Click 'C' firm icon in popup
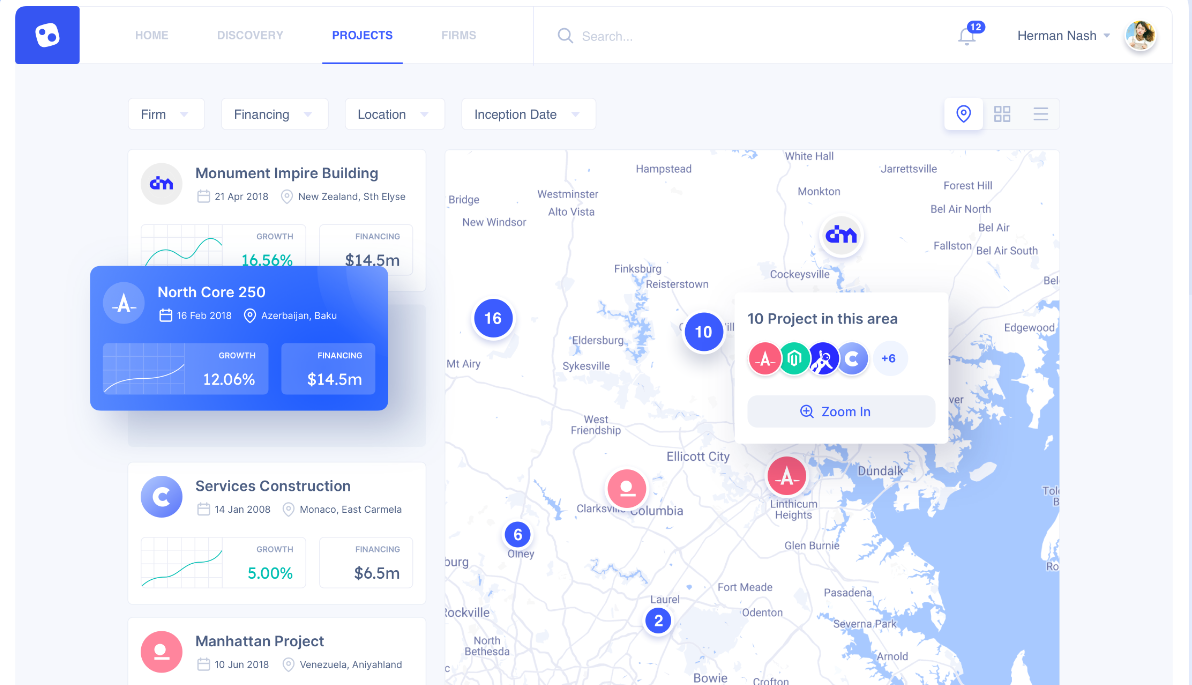Image resolution: width=1192 pixels, height=685 pixels. (853, 358)
